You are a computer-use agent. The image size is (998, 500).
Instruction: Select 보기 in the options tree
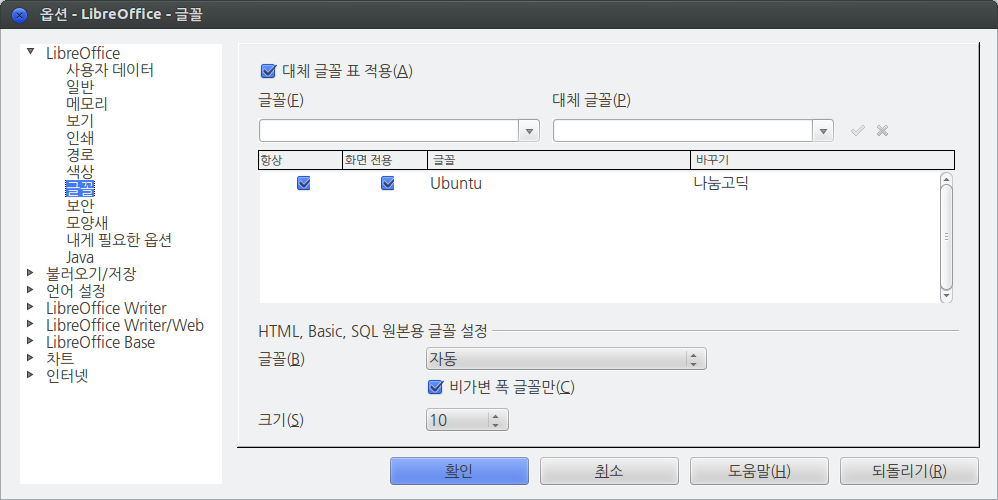click(80, 121)
